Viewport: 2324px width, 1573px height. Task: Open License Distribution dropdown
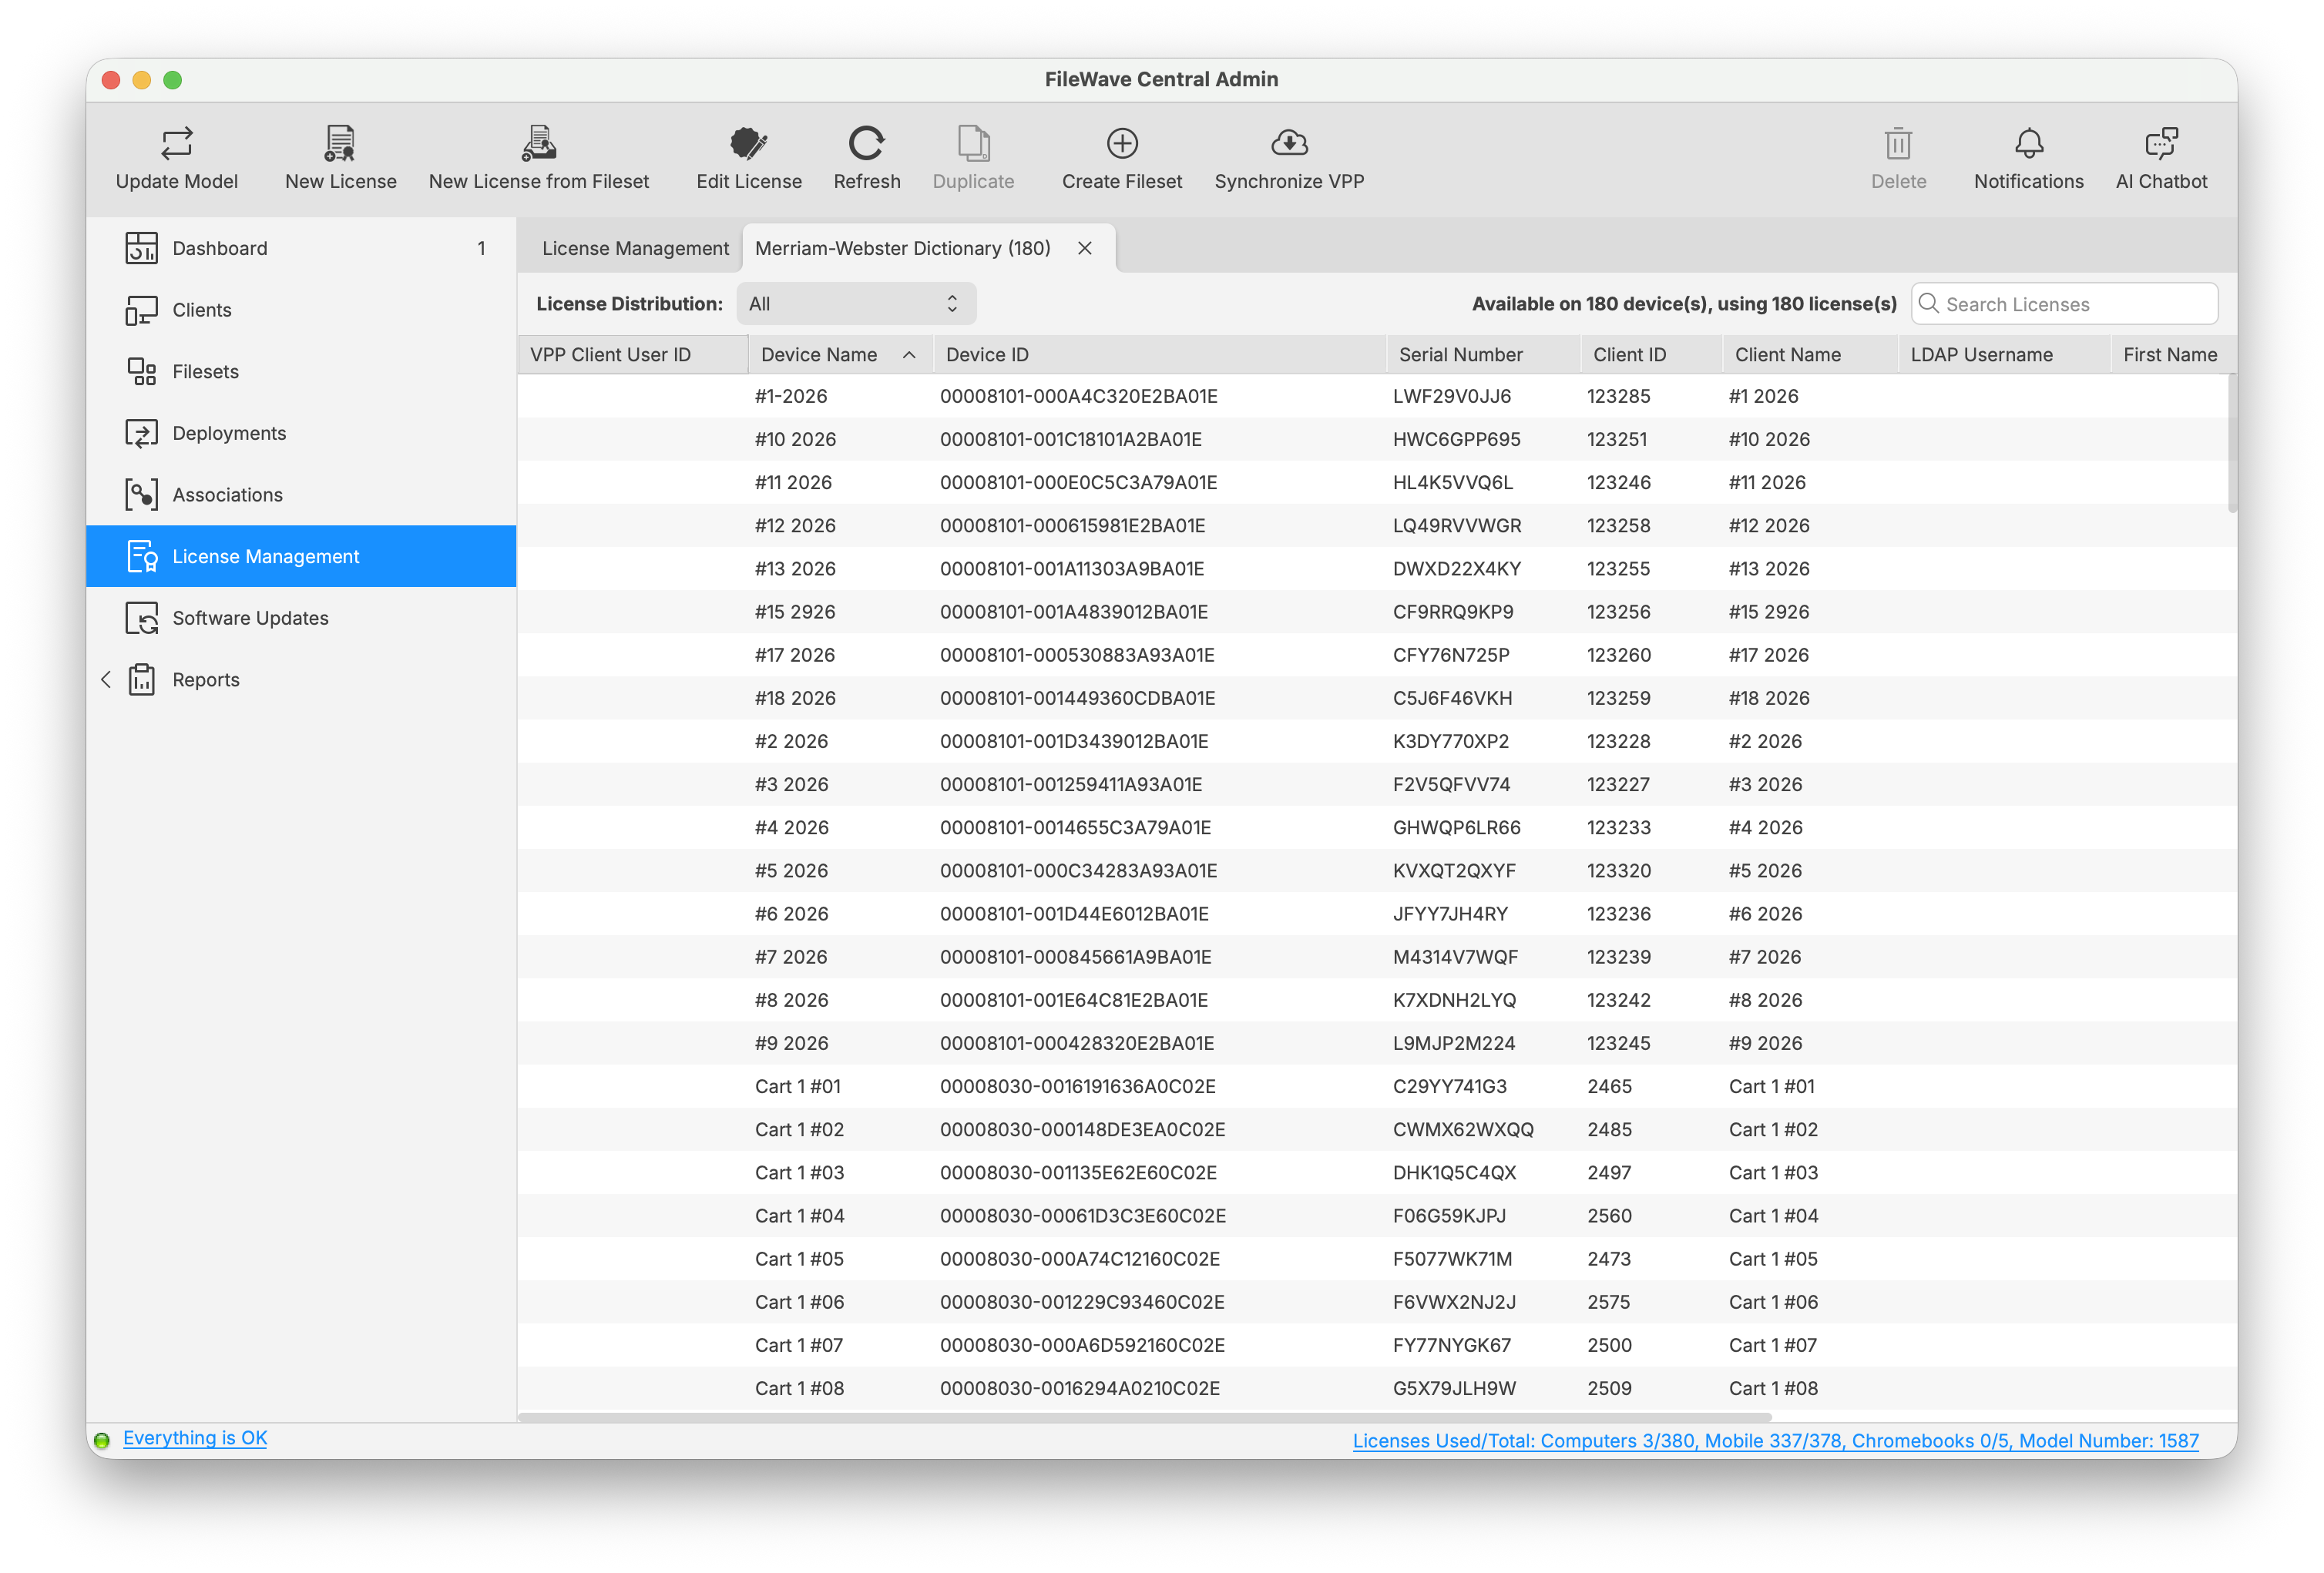point(856,304)
